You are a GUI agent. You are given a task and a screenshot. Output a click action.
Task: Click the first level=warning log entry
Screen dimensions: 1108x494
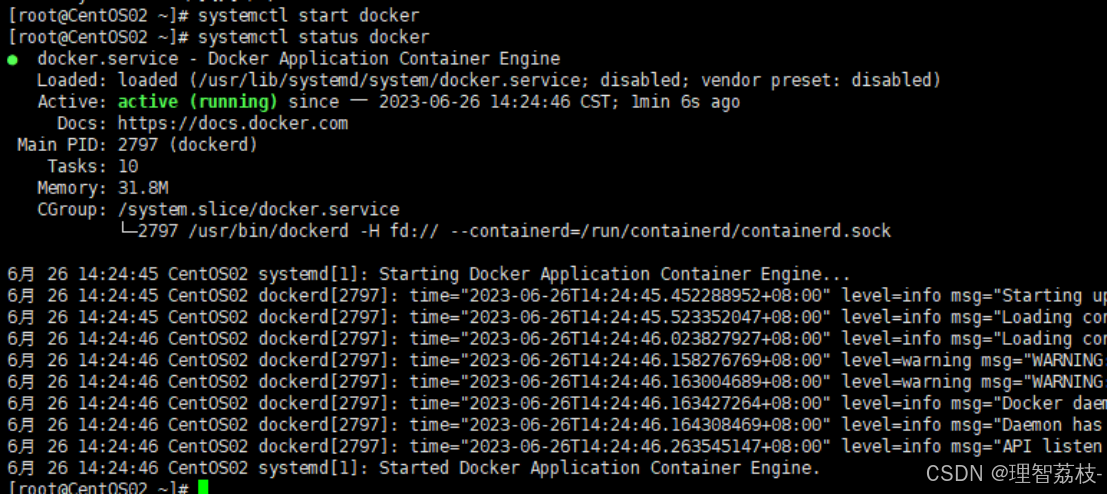click(x=902, y=360)
